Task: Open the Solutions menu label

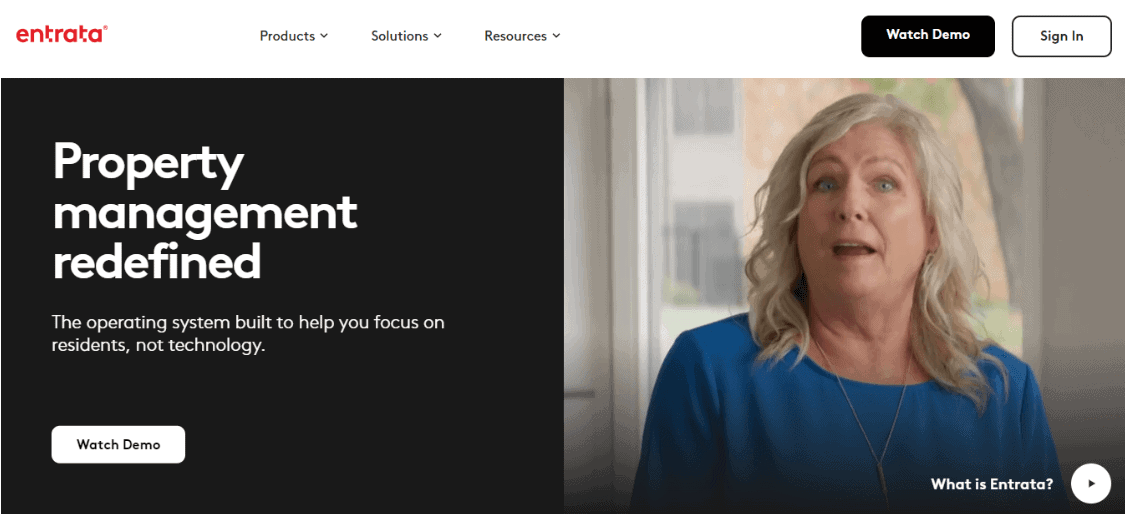Action: (399, 36)
